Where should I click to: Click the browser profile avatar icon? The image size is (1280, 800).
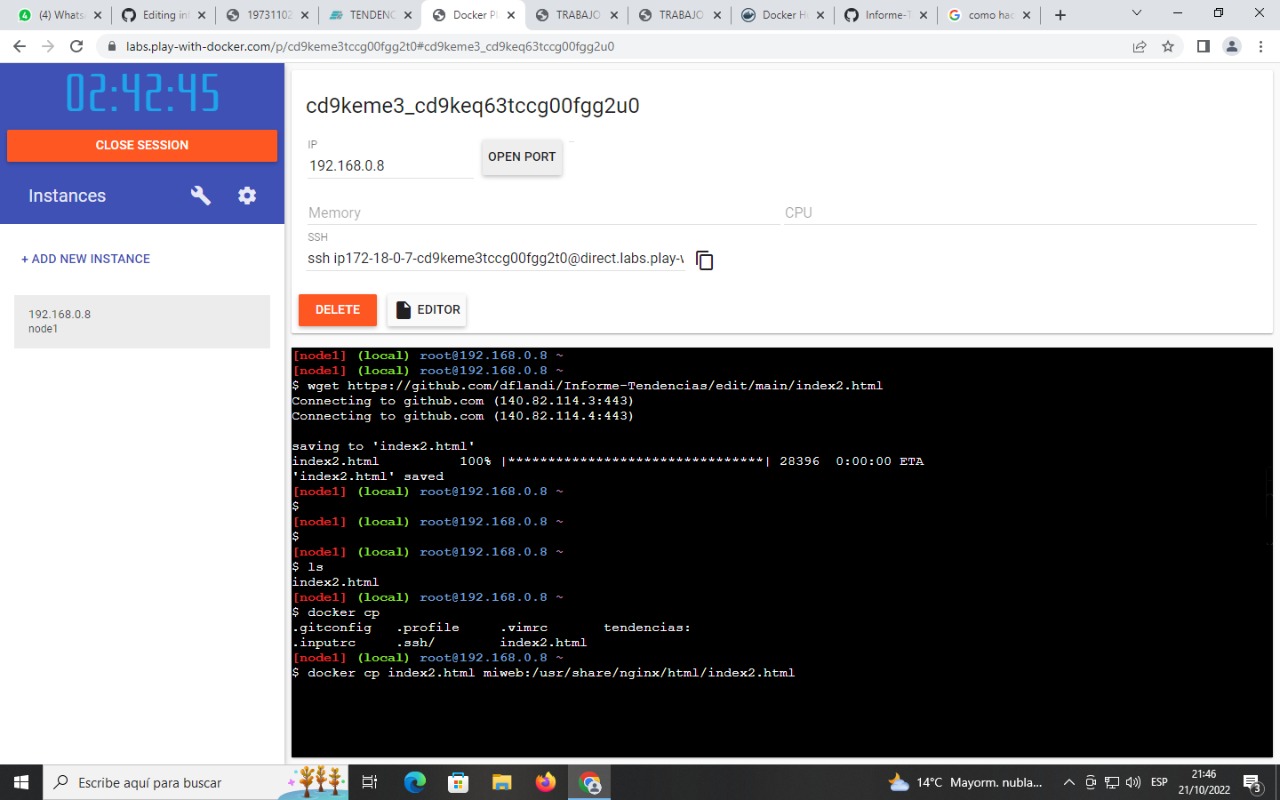point(1231,46)
